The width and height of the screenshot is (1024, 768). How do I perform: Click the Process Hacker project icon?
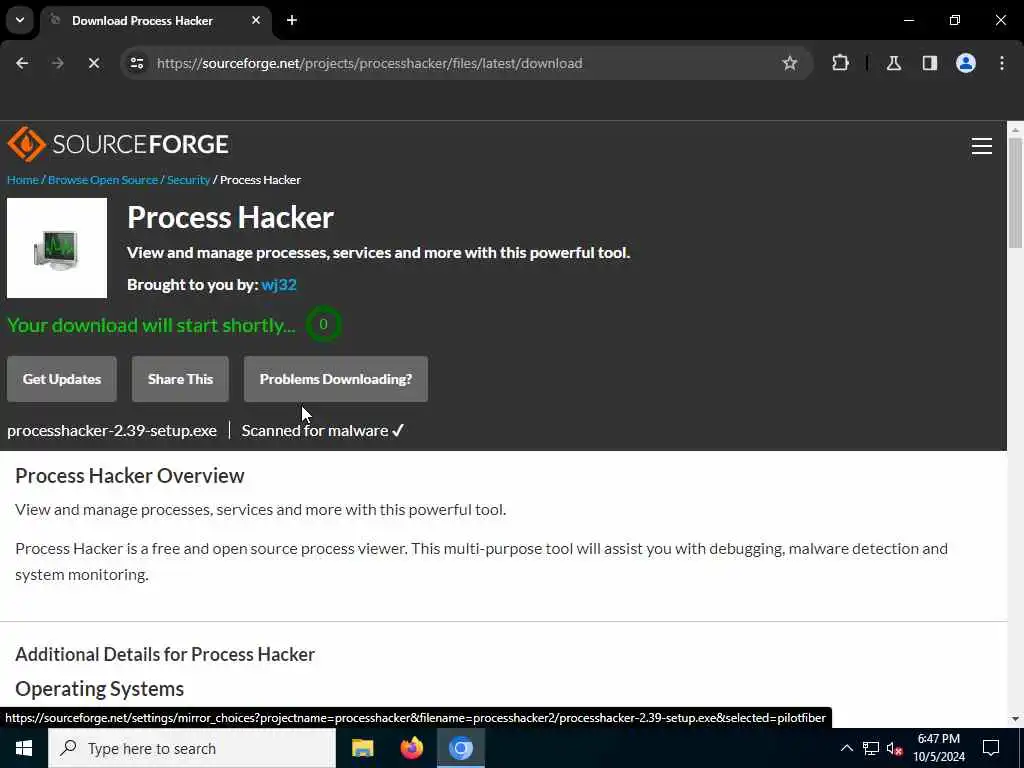coord(57,248)
